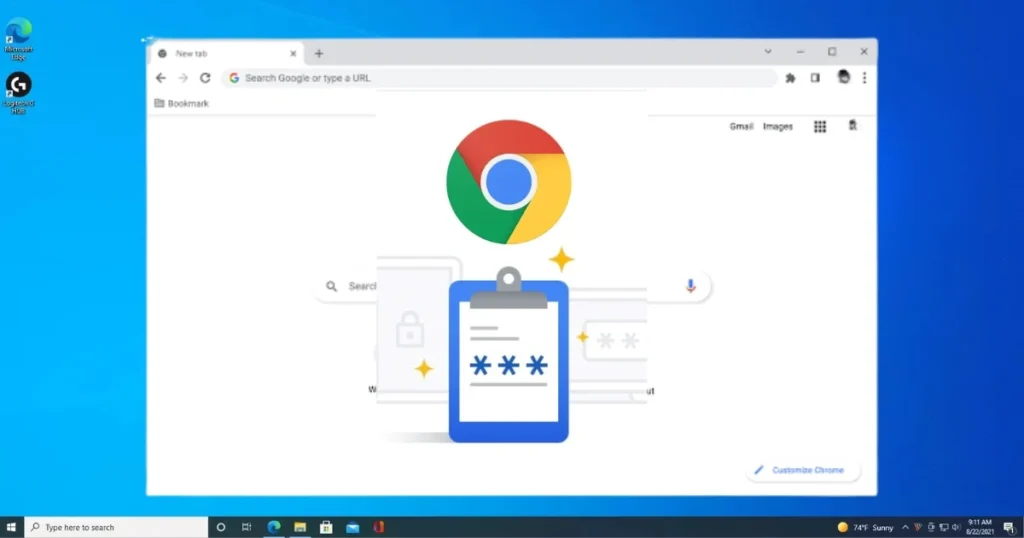The width and height of the screenshot is (1024, 538).
Task: Click the volume speaker tray icon
Action: [956, 527]
